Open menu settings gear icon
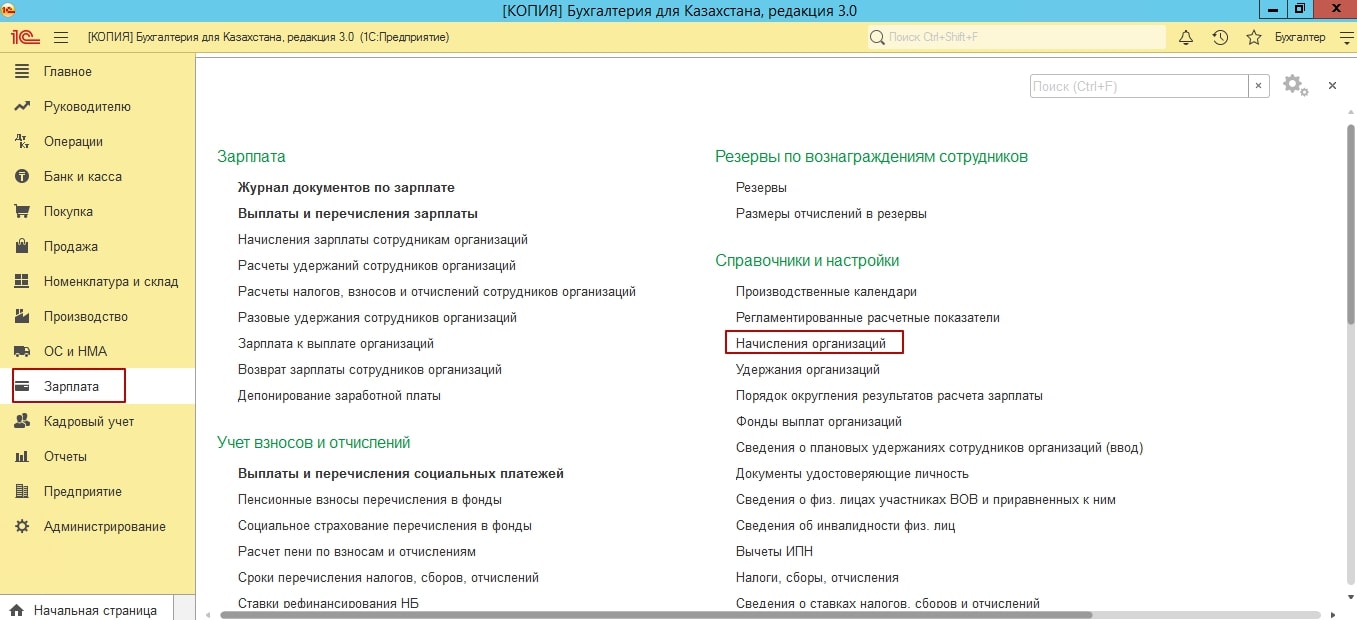The image size is (1357, 620). (1294, 86)
